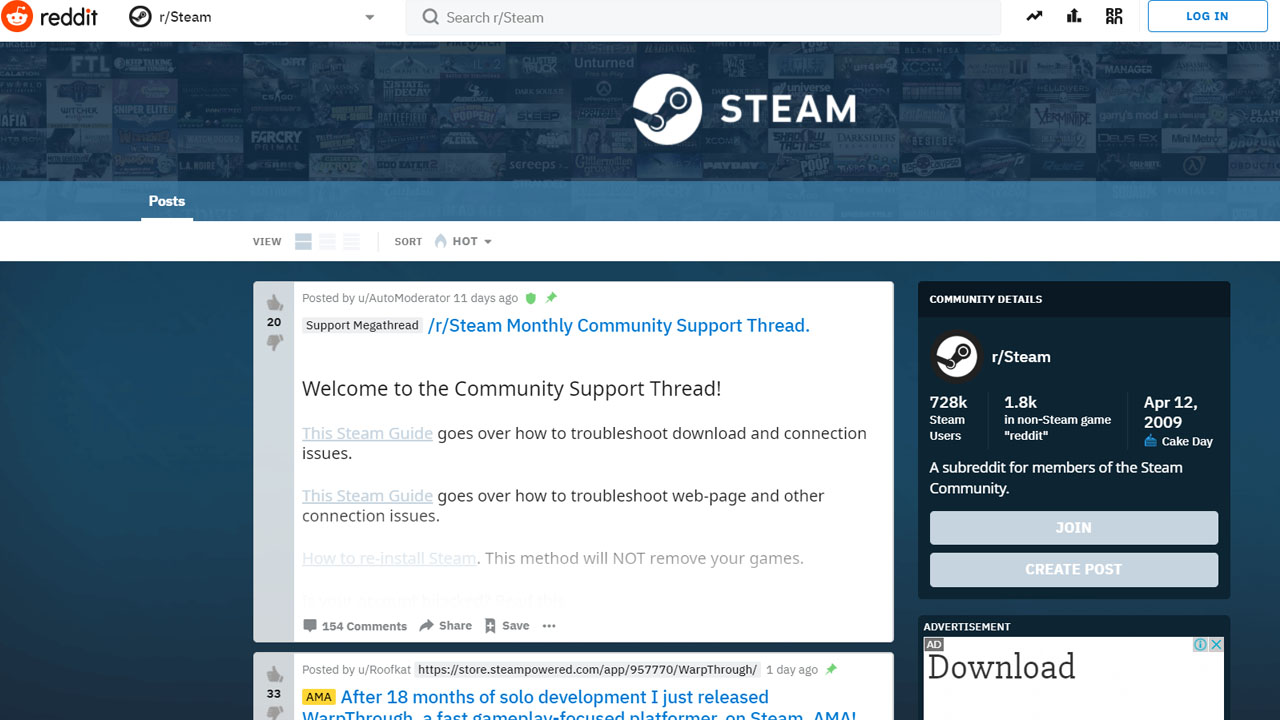Downvote the Community Support Thread post
This screenshot has height=720, width=1280.
[x=274, y=343]
